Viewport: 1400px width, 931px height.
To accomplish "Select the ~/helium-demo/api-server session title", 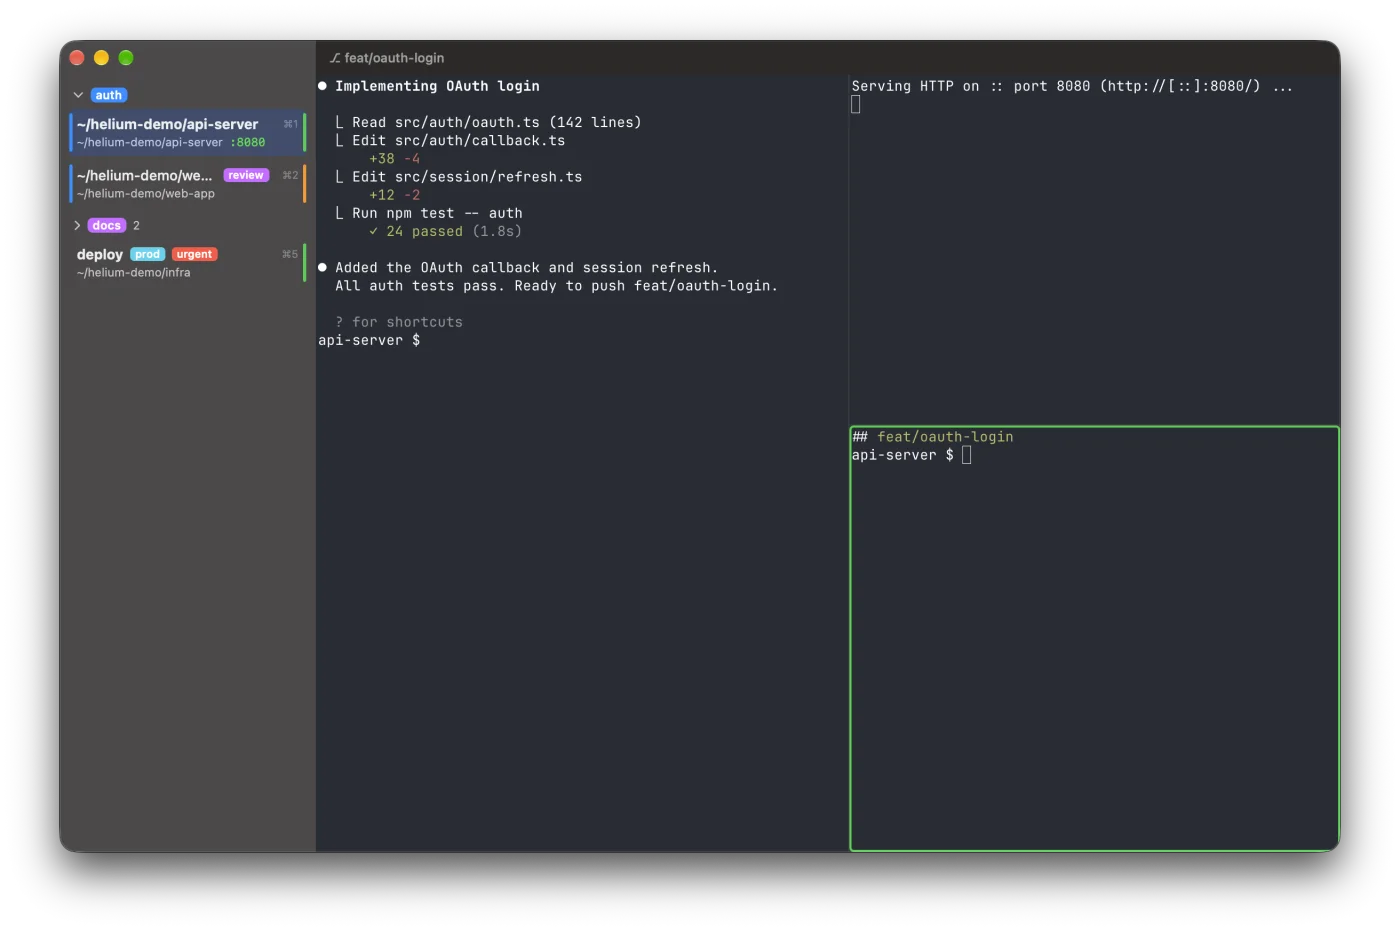I will coord(168,124).
